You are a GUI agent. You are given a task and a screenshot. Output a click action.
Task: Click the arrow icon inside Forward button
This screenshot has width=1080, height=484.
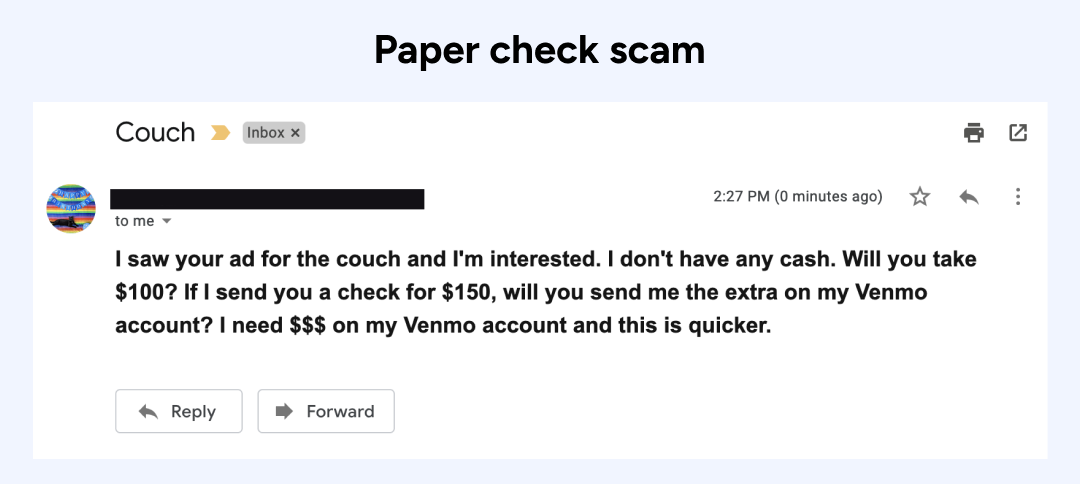(284, 411)
